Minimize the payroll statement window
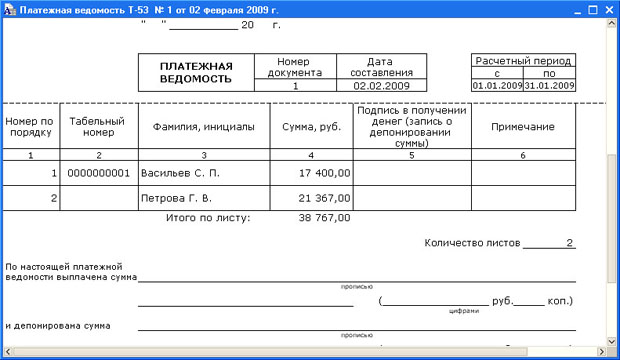 click(578, 10)
